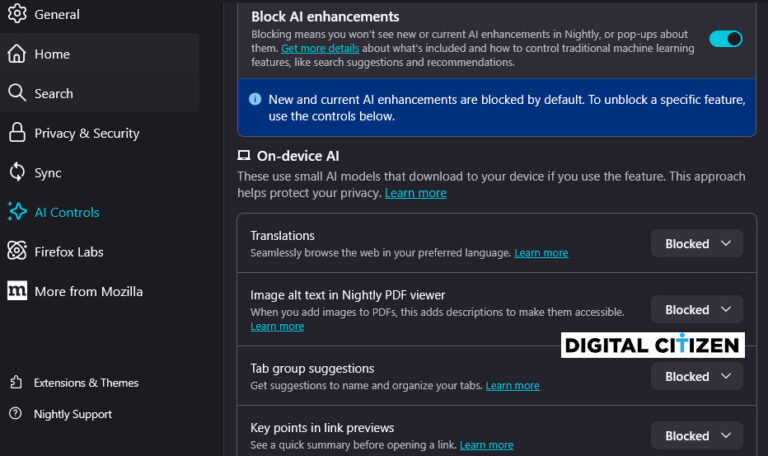Click the Search magnifier icon

pos(17,93)
